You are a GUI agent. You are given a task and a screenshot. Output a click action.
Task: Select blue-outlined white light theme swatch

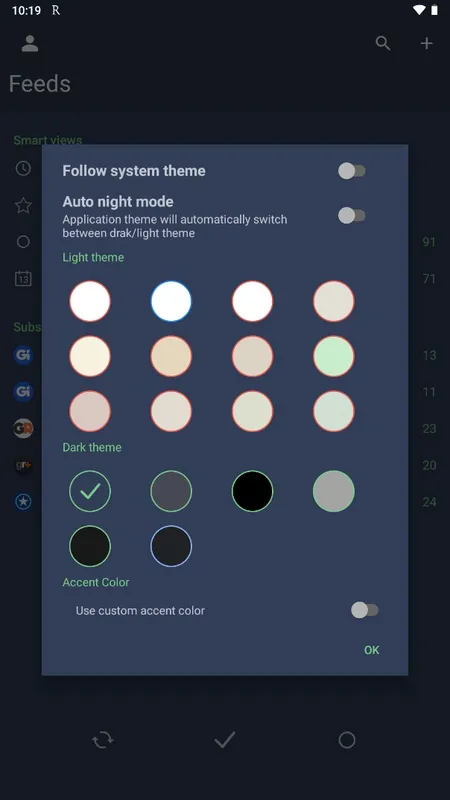pyautogui.click(x=171, y=301)
